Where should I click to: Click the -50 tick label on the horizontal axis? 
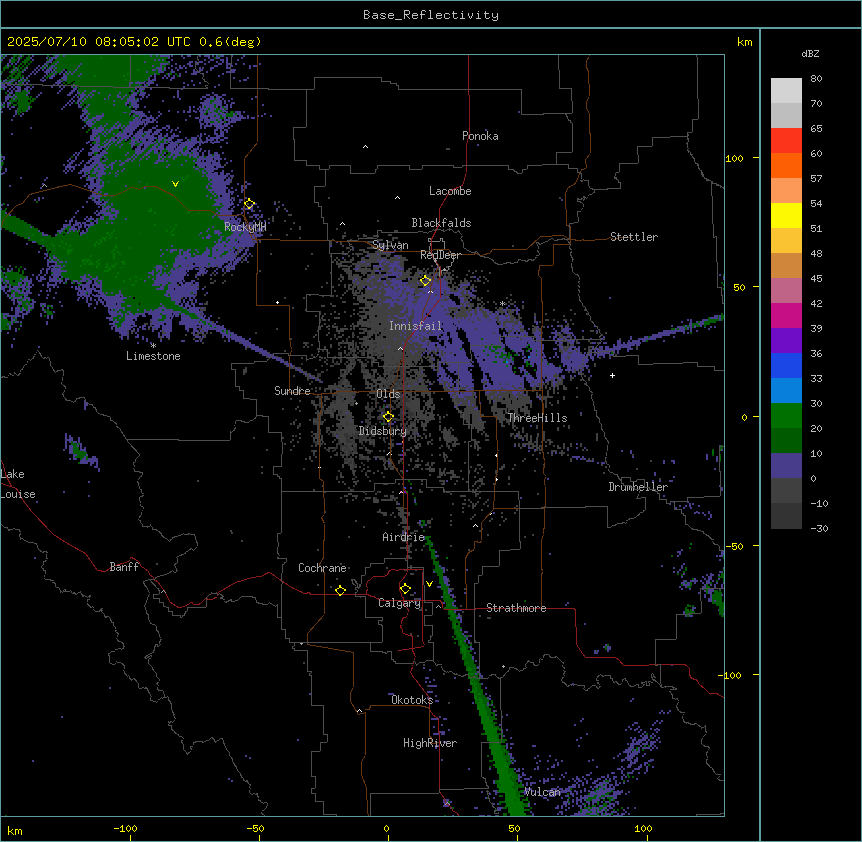[255, 828]
